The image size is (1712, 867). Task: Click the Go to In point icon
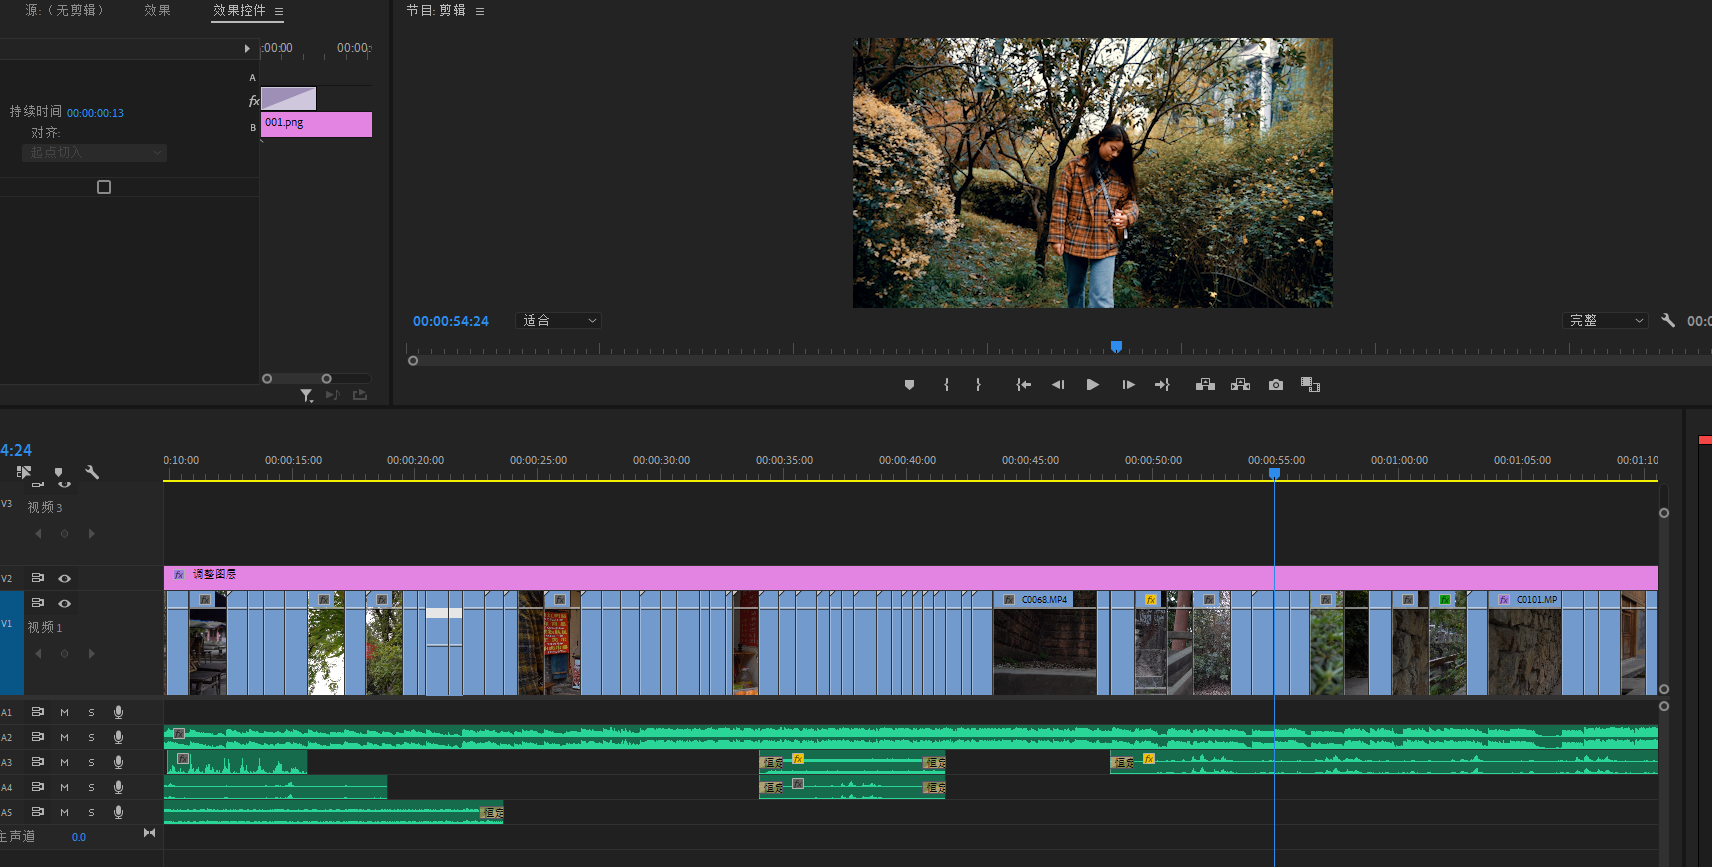pos(1023,385)
